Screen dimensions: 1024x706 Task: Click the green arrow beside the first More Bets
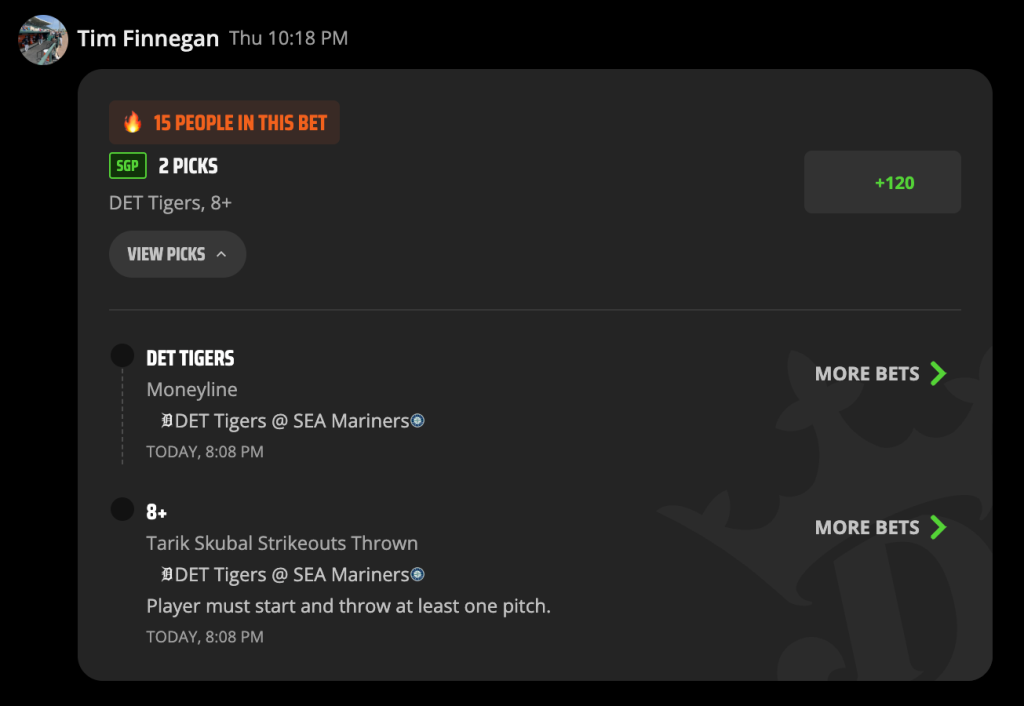click(x=938, y=374)
